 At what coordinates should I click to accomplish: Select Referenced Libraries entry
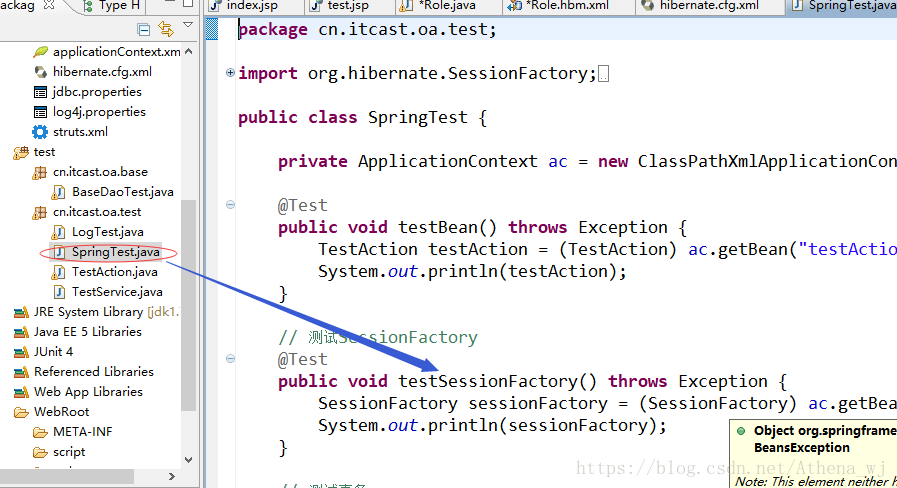(x=84, y=372)
